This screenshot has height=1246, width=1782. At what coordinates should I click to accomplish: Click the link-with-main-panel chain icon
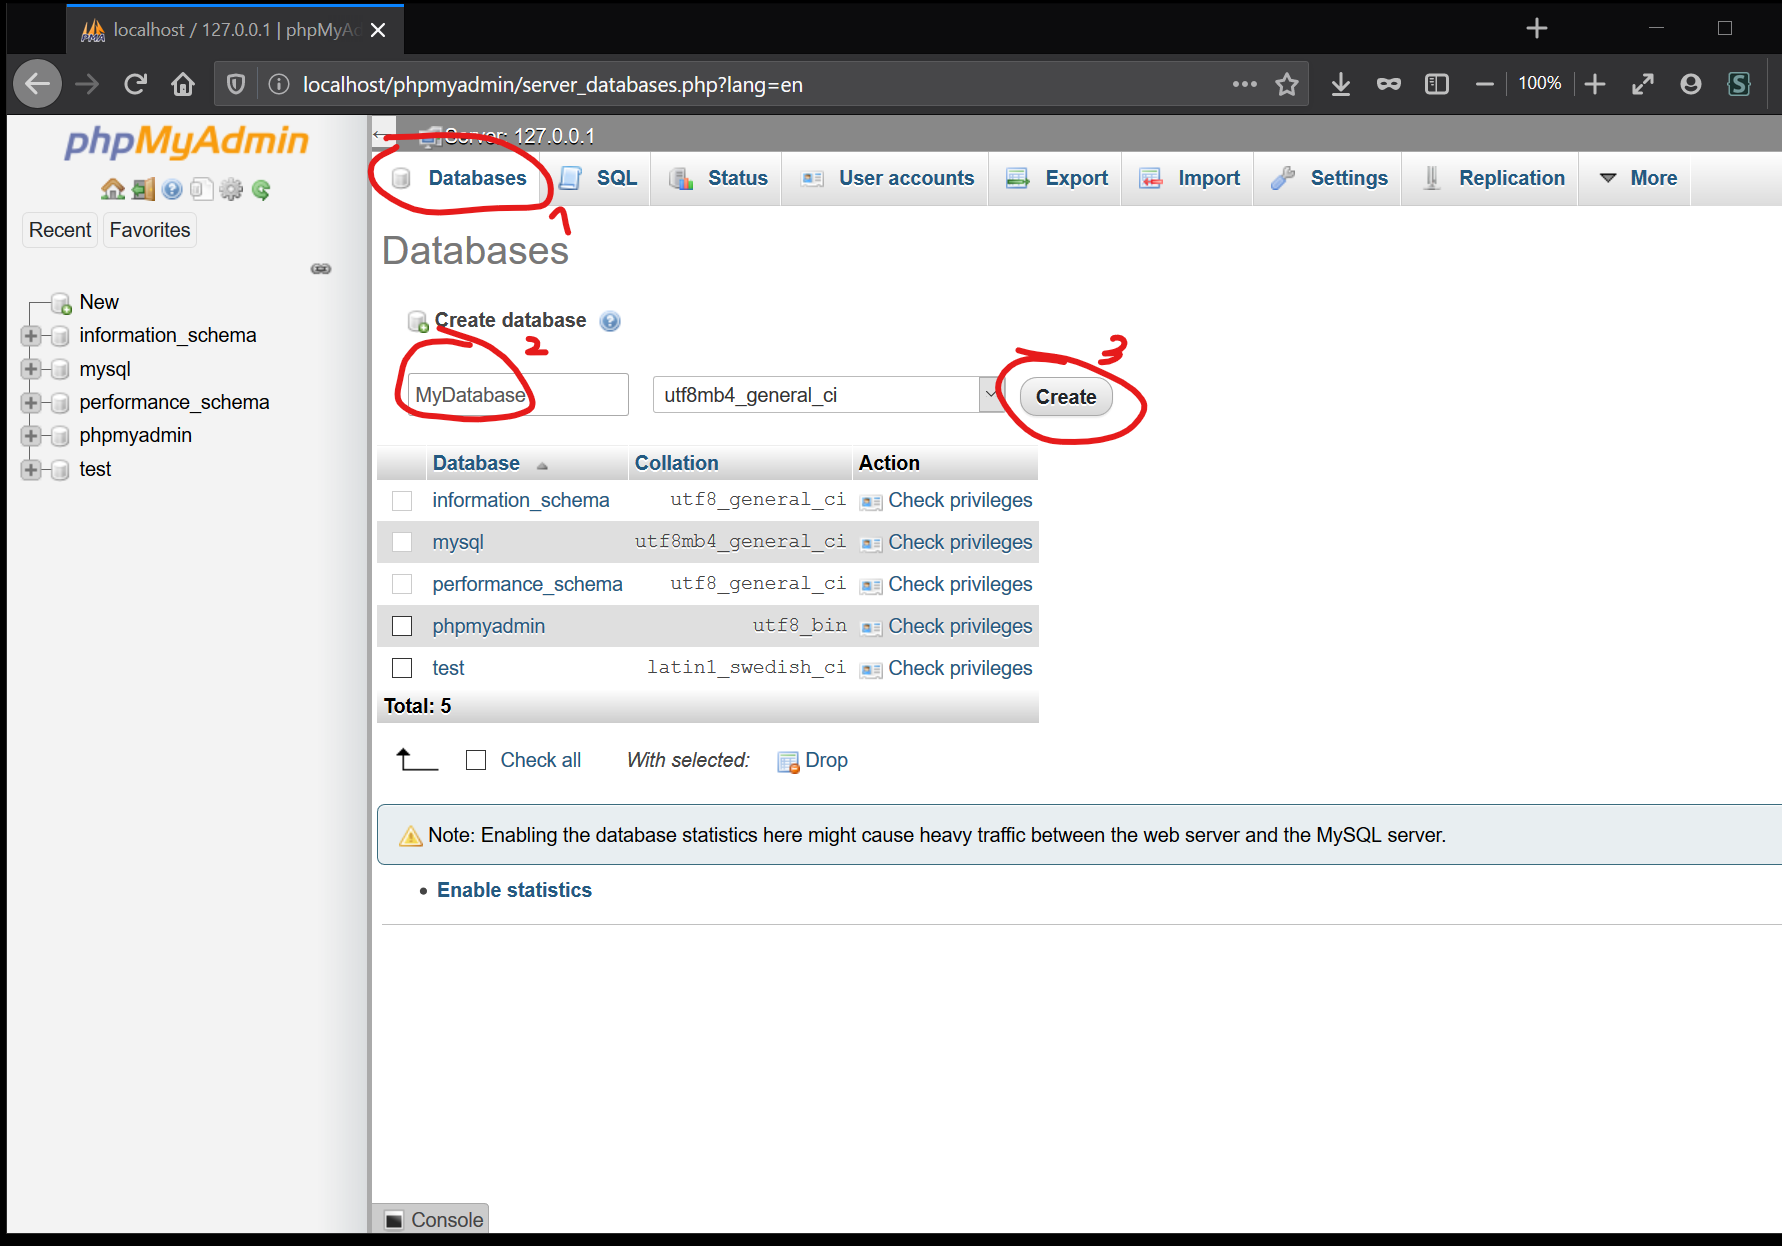[x=321, y=268]
